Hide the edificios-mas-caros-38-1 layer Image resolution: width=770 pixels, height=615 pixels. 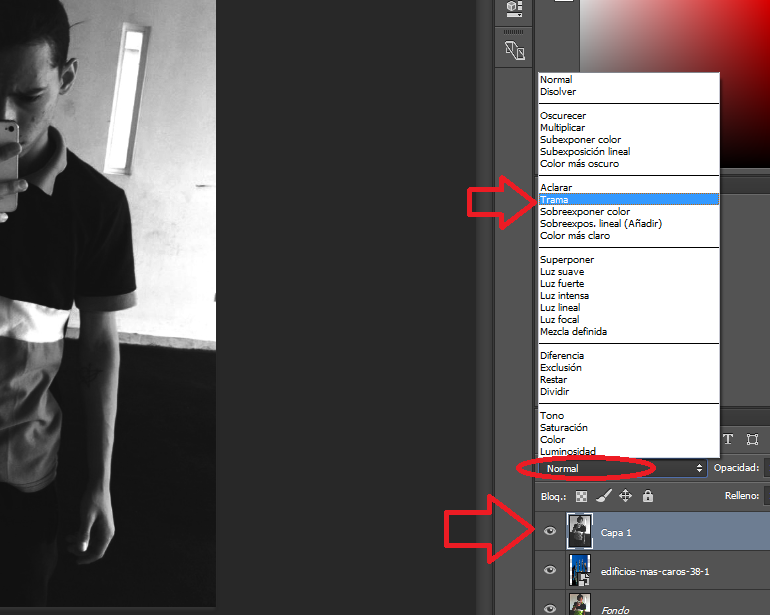[x=550, y=570]
